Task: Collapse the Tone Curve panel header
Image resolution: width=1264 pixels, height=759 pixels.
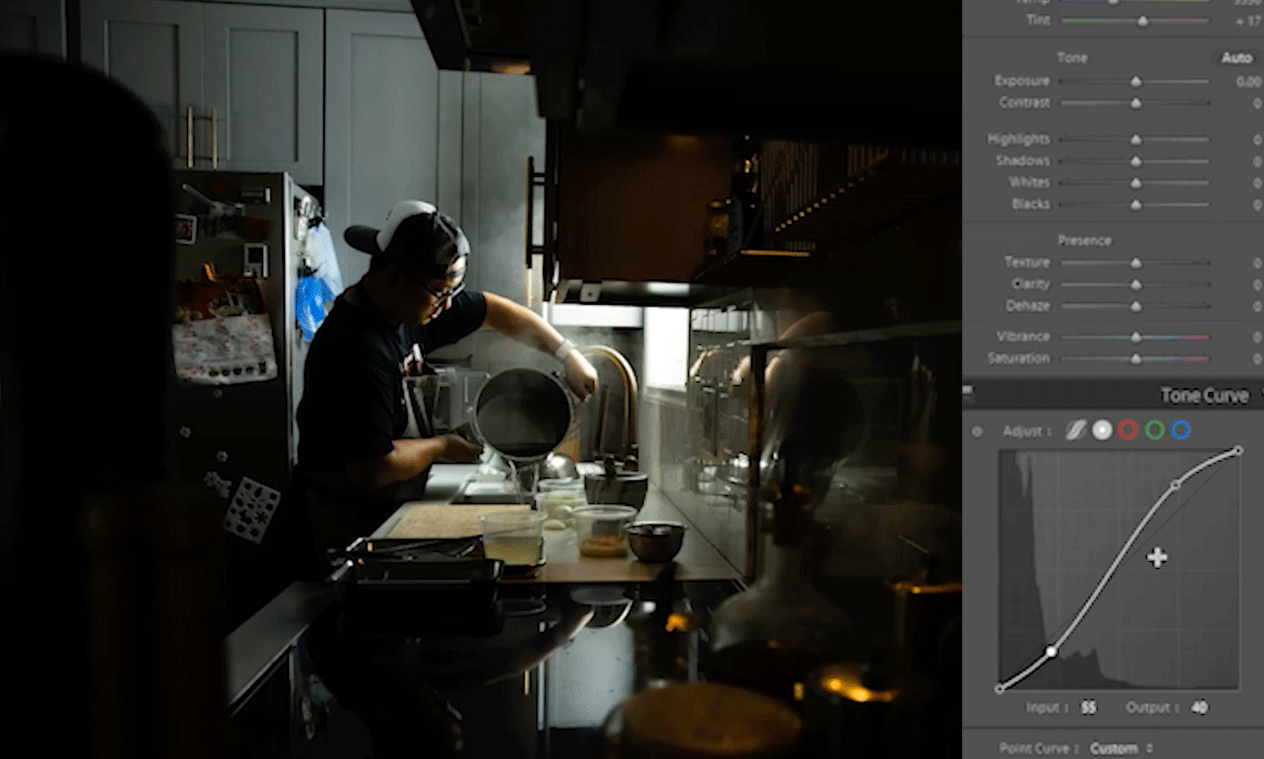Action: coord(1113,395)
